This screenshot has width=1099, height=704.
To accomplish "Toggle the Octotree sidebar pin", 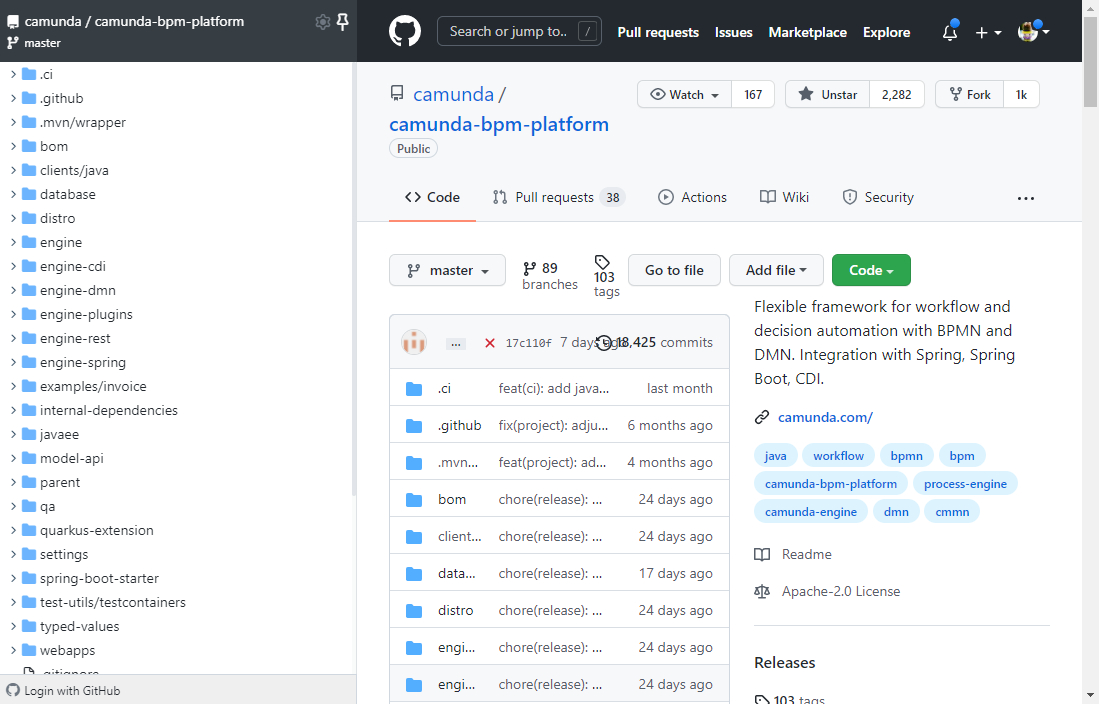I will coord(343,22).
